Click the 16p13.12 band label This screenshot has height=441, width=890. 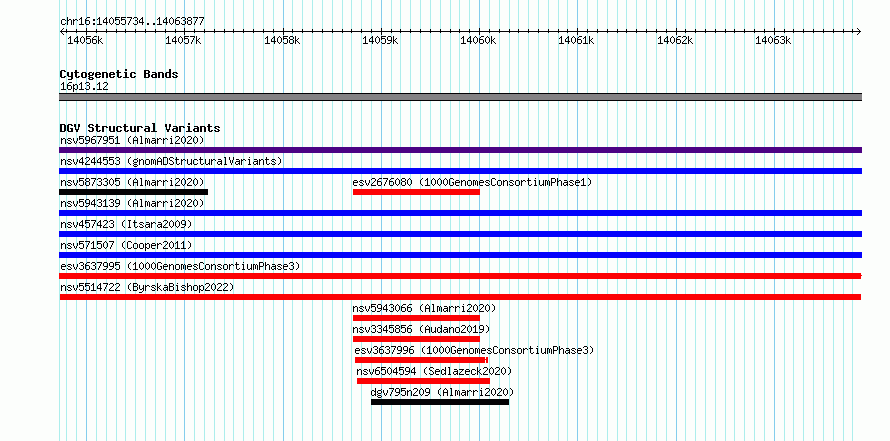pyautogui.click(x=84, y=87)
